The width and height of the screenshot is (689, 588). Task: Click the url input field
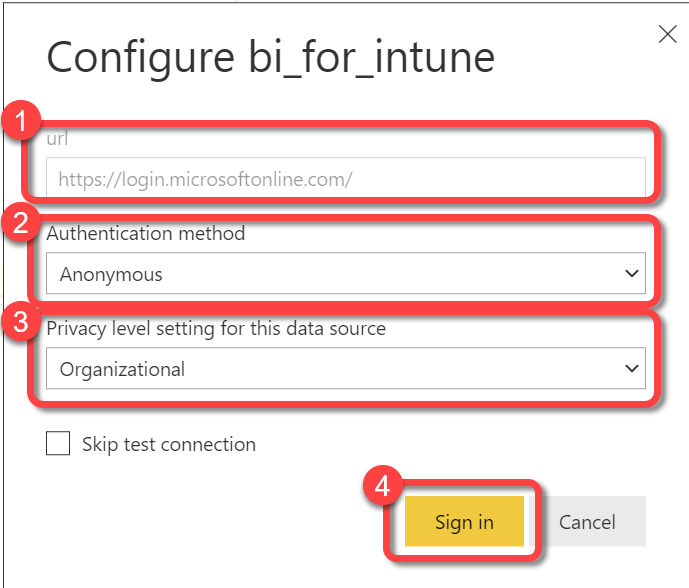[x=346, y=178]
